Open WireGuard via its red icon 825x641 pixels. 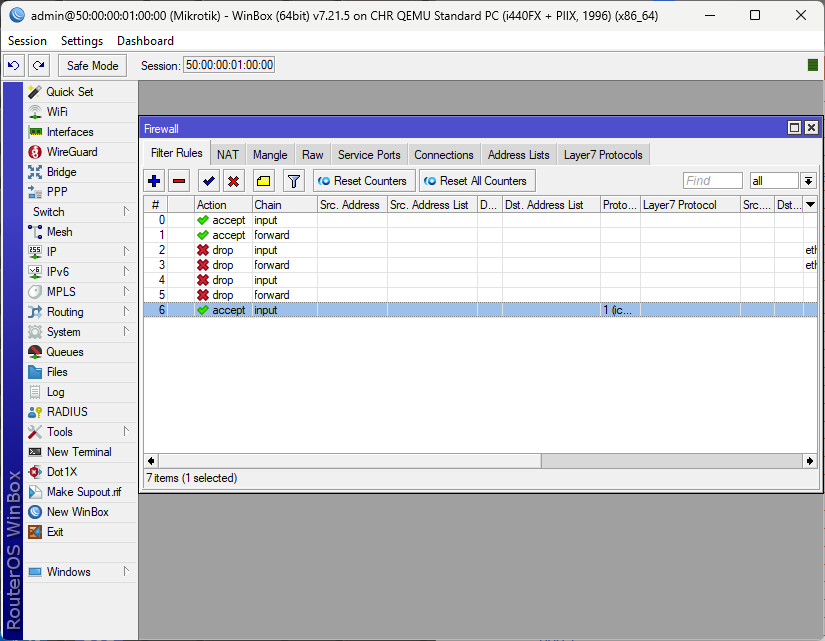[35, 152]
